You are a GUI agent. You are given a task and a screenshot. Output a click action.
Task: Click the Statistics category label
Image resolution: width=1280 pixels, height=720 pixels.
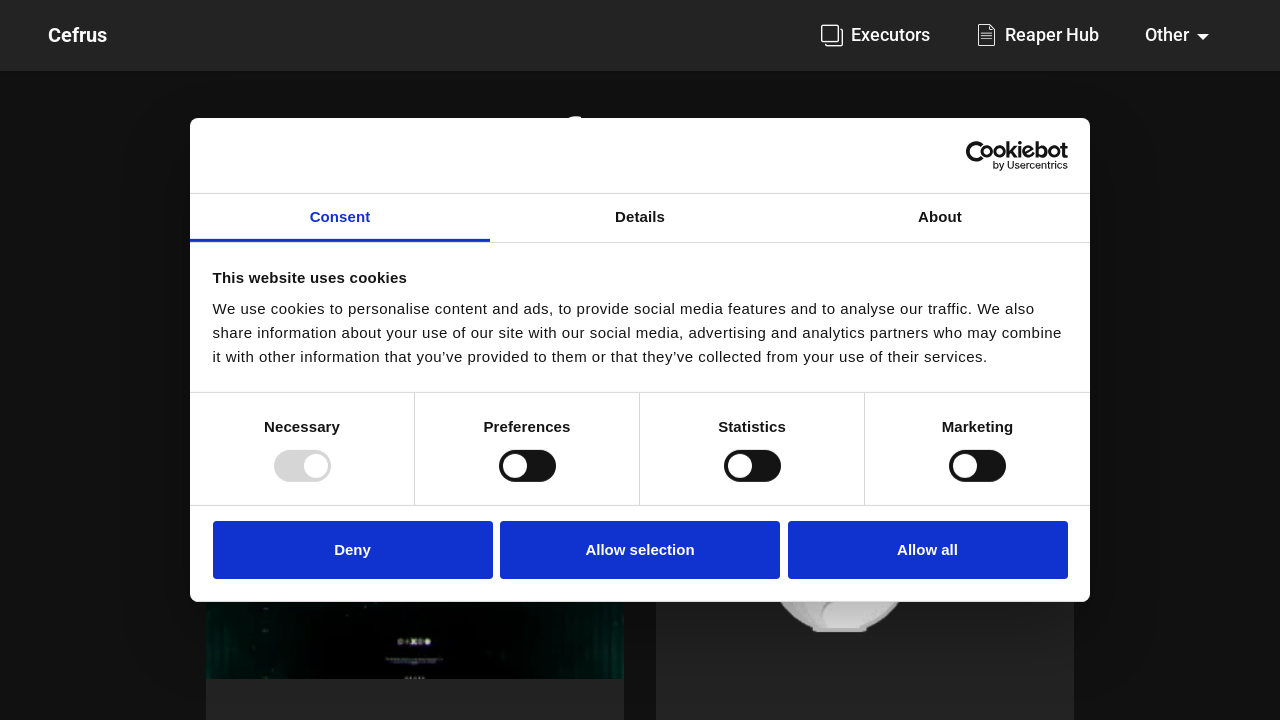pos(752,426)
